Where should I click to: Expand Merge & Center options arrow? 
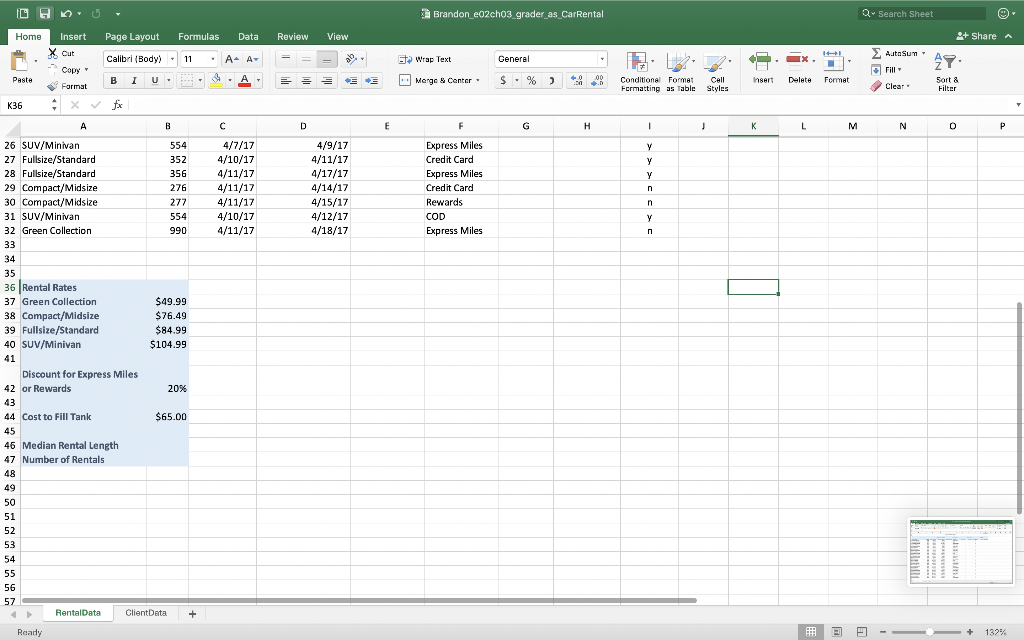(477, 80)
